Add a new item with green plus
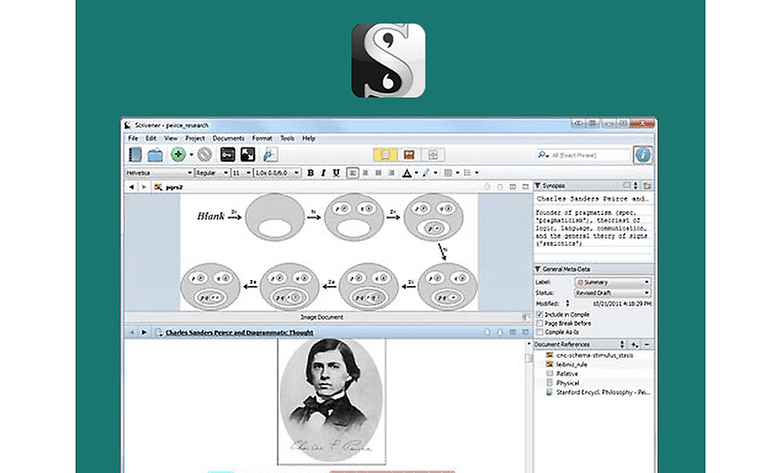 tap(178, 155)
